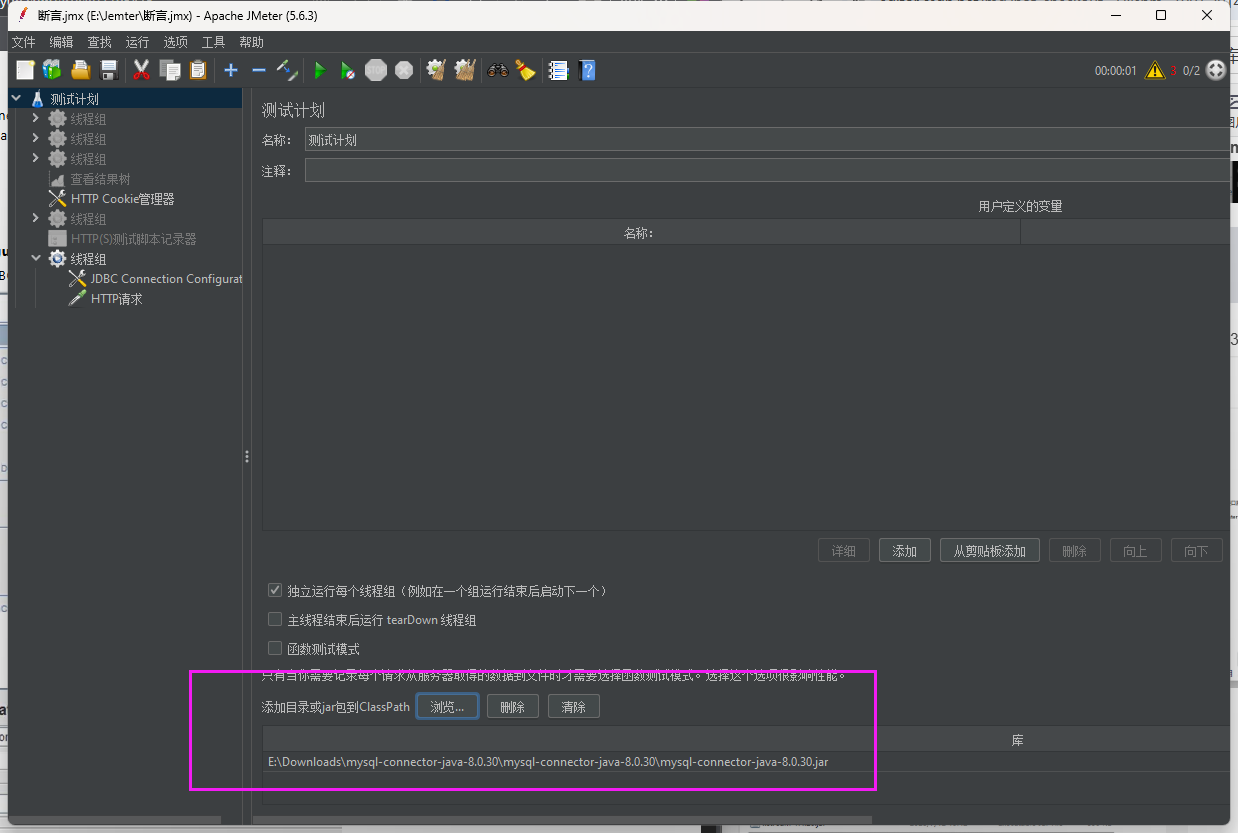Click the Shutdown threads X icon

coord(404,70)
